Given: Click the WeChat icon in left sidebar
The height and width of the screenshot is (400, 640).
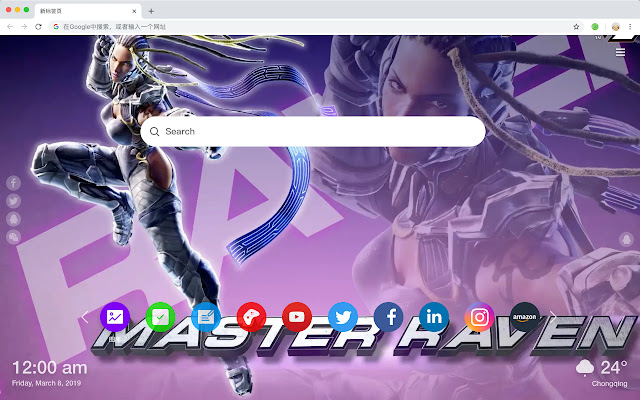Looking at the screenshot, I should coord(13,237).
